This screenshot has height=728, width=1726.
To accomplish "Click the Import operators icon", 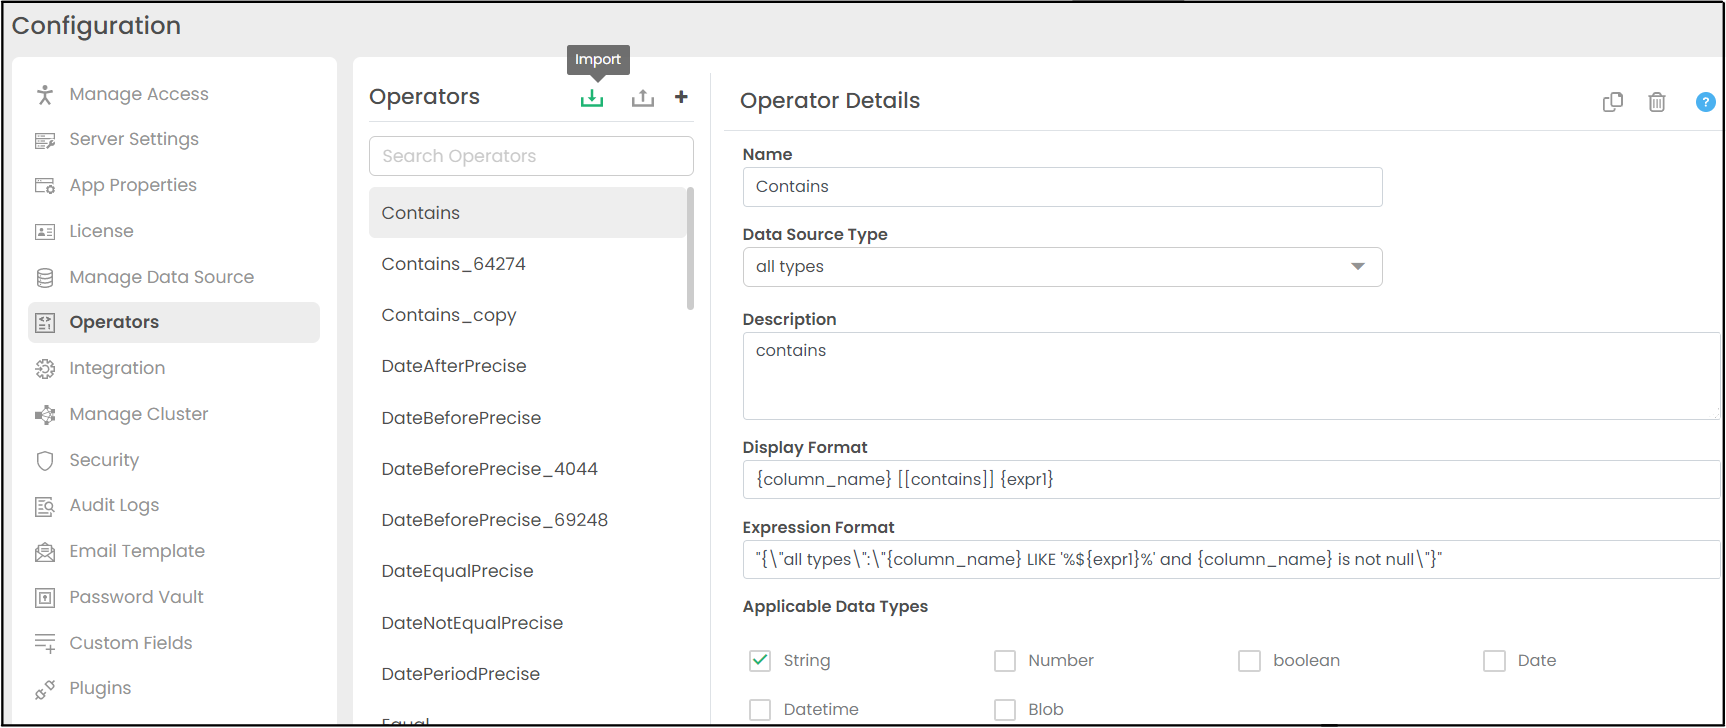I will (x=592, y=98).
